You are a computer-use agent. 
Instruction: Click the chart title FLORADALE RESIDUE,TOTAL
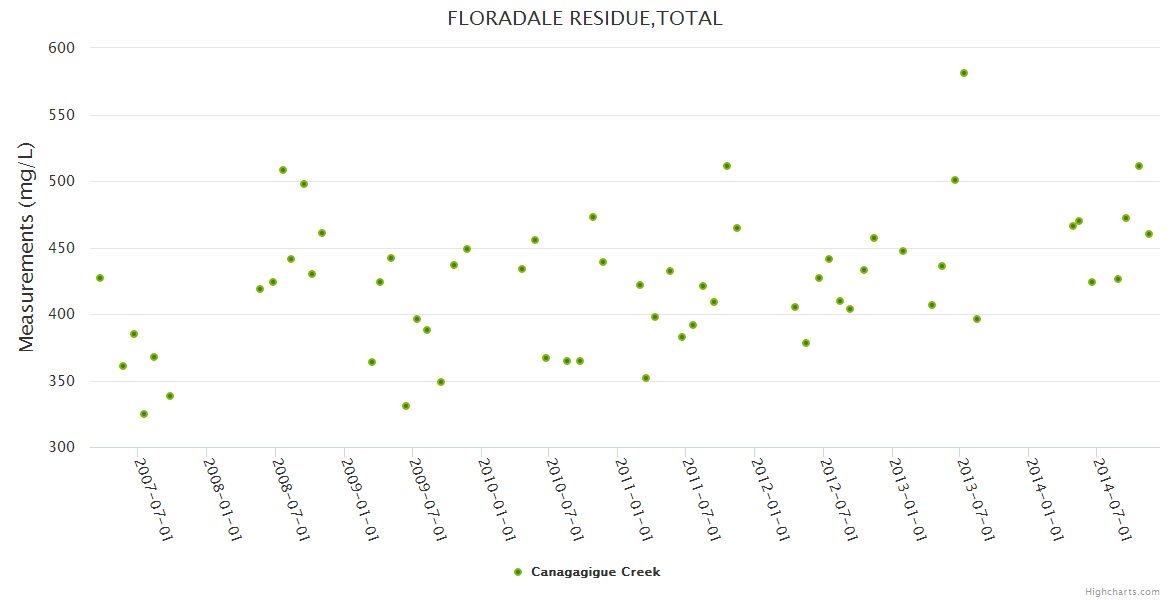[x=585, y=18]
